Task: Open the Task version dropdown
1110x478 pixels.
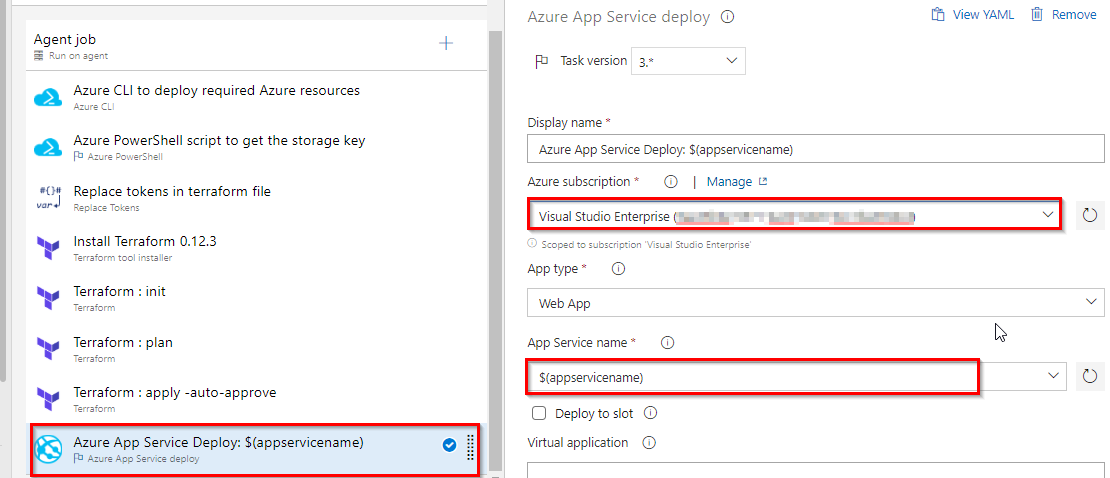Action: [x=688, y=61]
